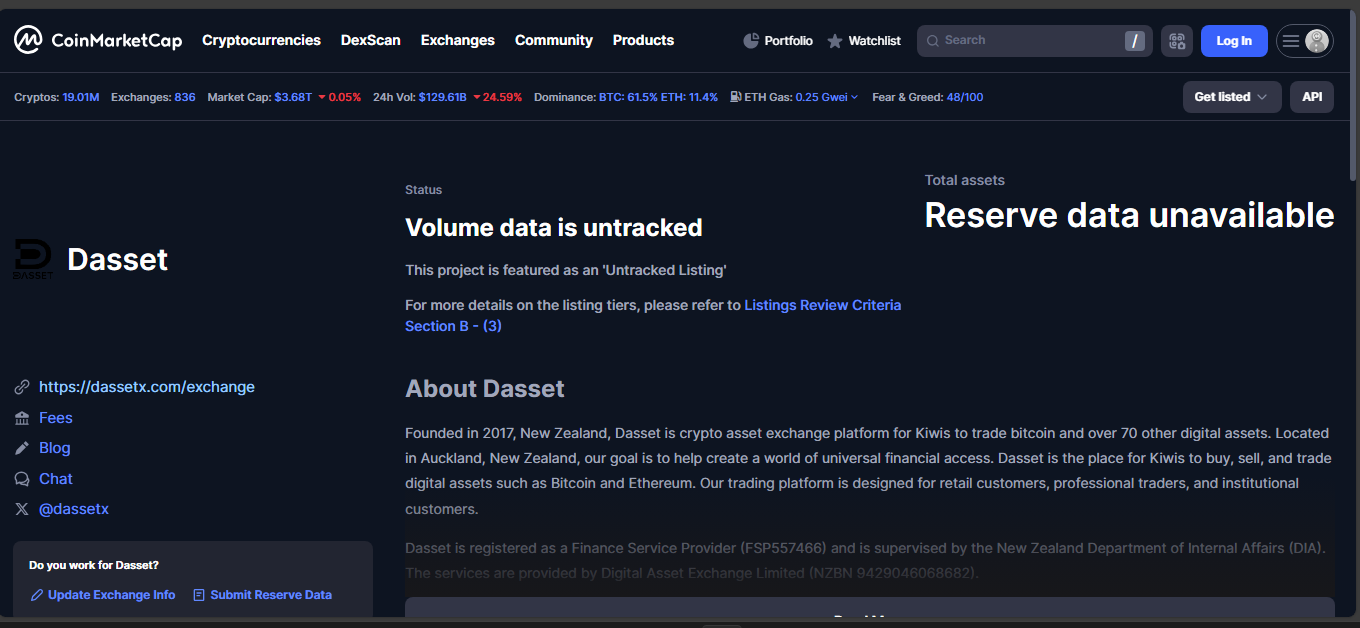Image resolution: width=1360 pixels, height=628 pixels.
Task: Click the 'Reserve data unavailable' text
Action: pyautogui.click(x=1129, y=215)
